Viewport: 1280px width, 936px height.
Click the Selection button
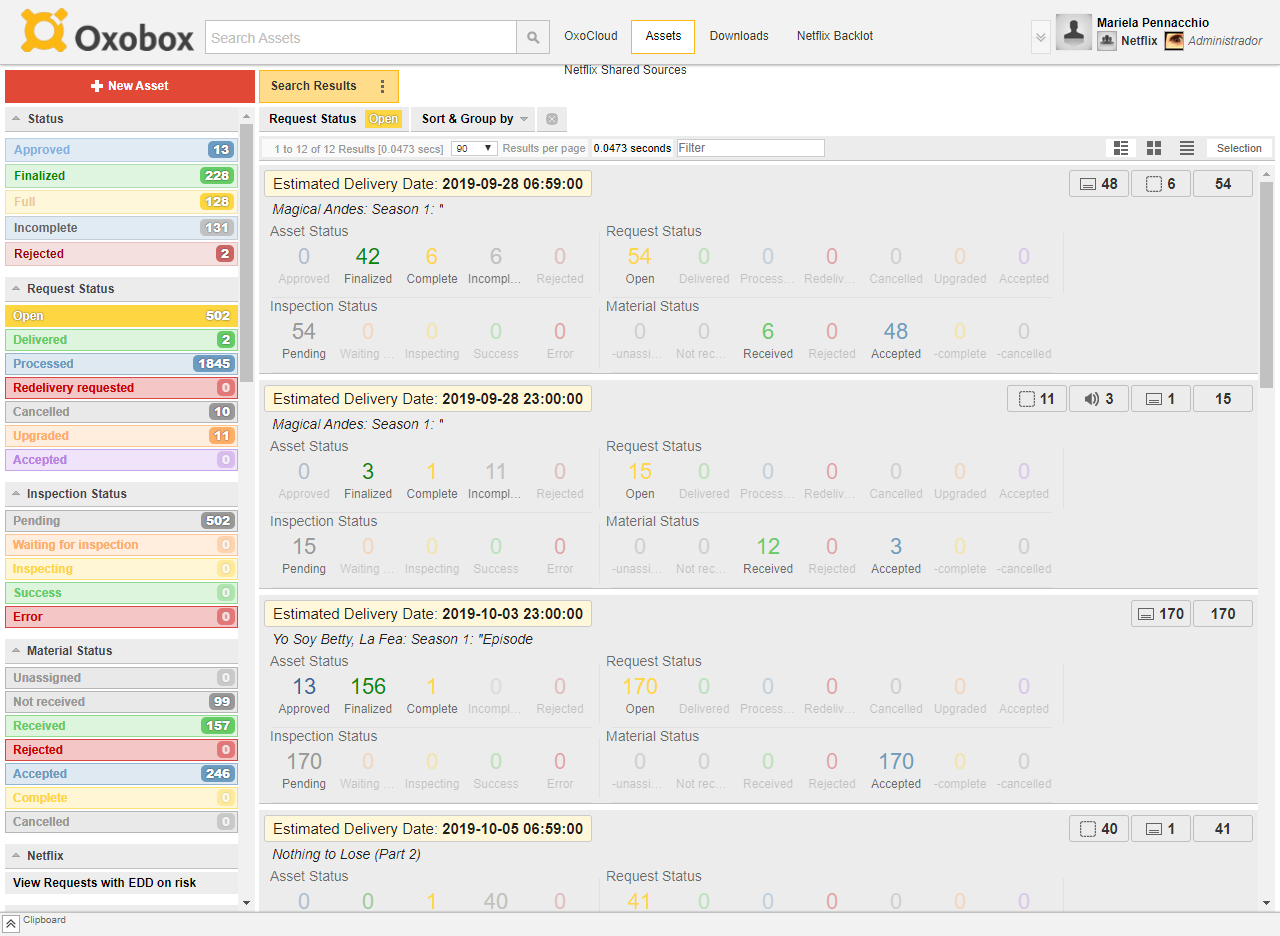tap(1239, 148)
